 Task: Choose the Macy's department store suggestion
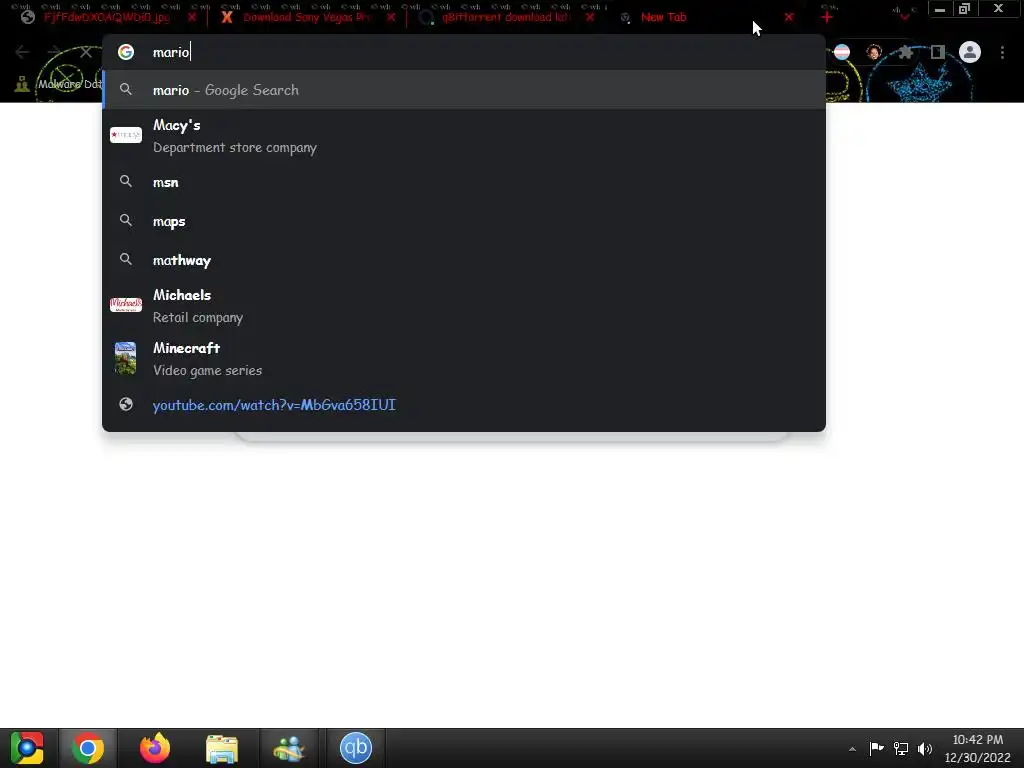pos(464,136)
